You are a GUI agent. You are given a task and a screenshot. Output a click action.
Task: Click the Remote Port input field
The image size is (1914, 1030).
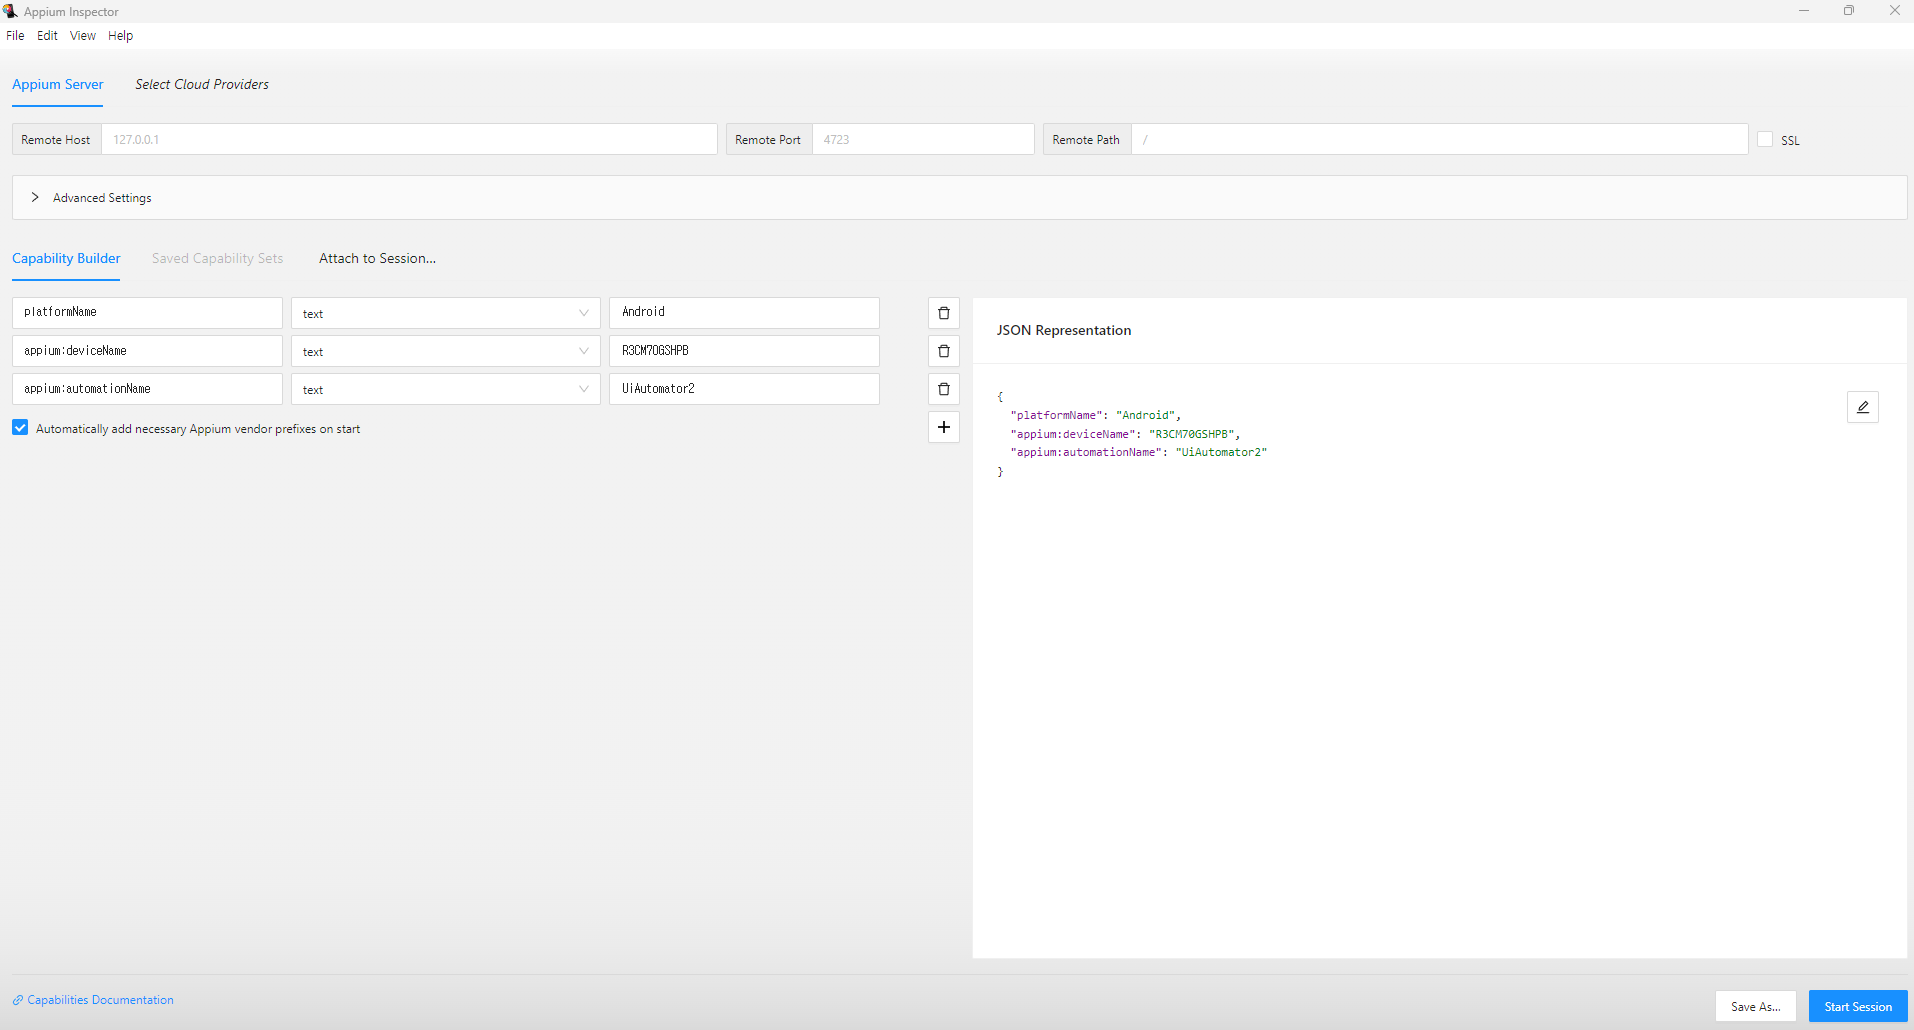click(923, 139)
